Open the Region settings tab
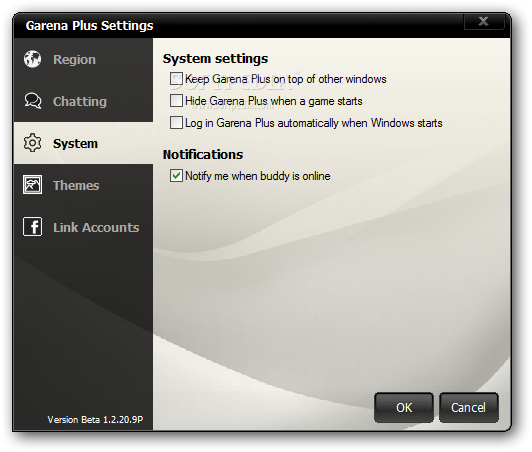Viewport: 532px width, 452px height. [83, 59]
